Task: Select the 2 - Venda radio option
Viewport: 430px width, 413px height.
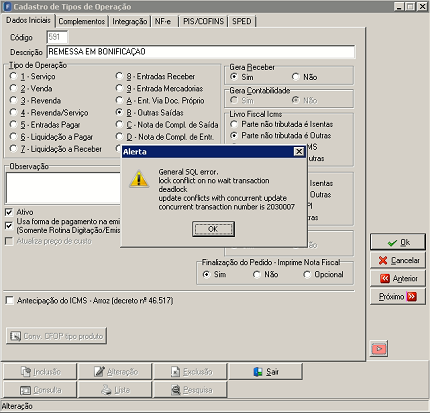Action: (x=13, y=88)
